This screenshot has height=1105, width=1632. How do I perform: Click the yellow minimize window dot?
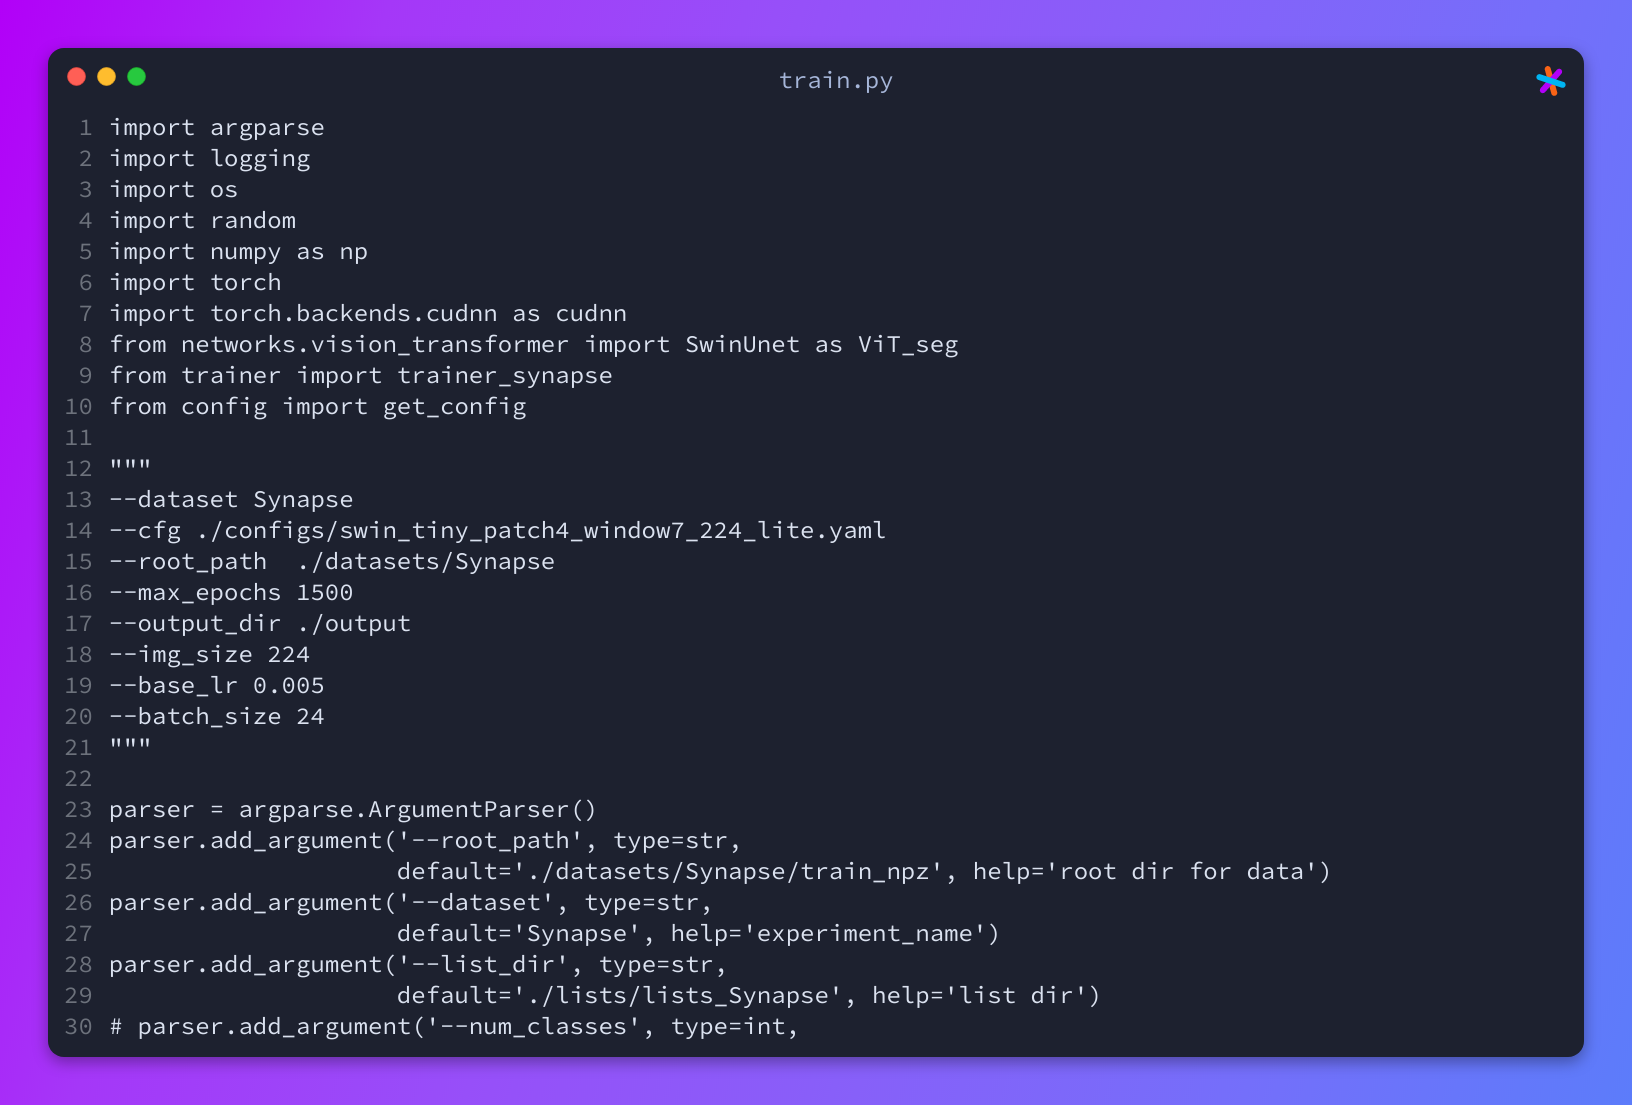[106, 77]
